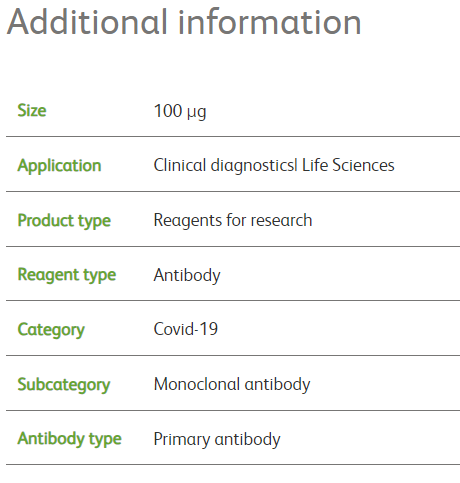Screen dimensions: 460x483
Task: Click the word Monoclonal in Subcategory row
Action: point(197,385)
